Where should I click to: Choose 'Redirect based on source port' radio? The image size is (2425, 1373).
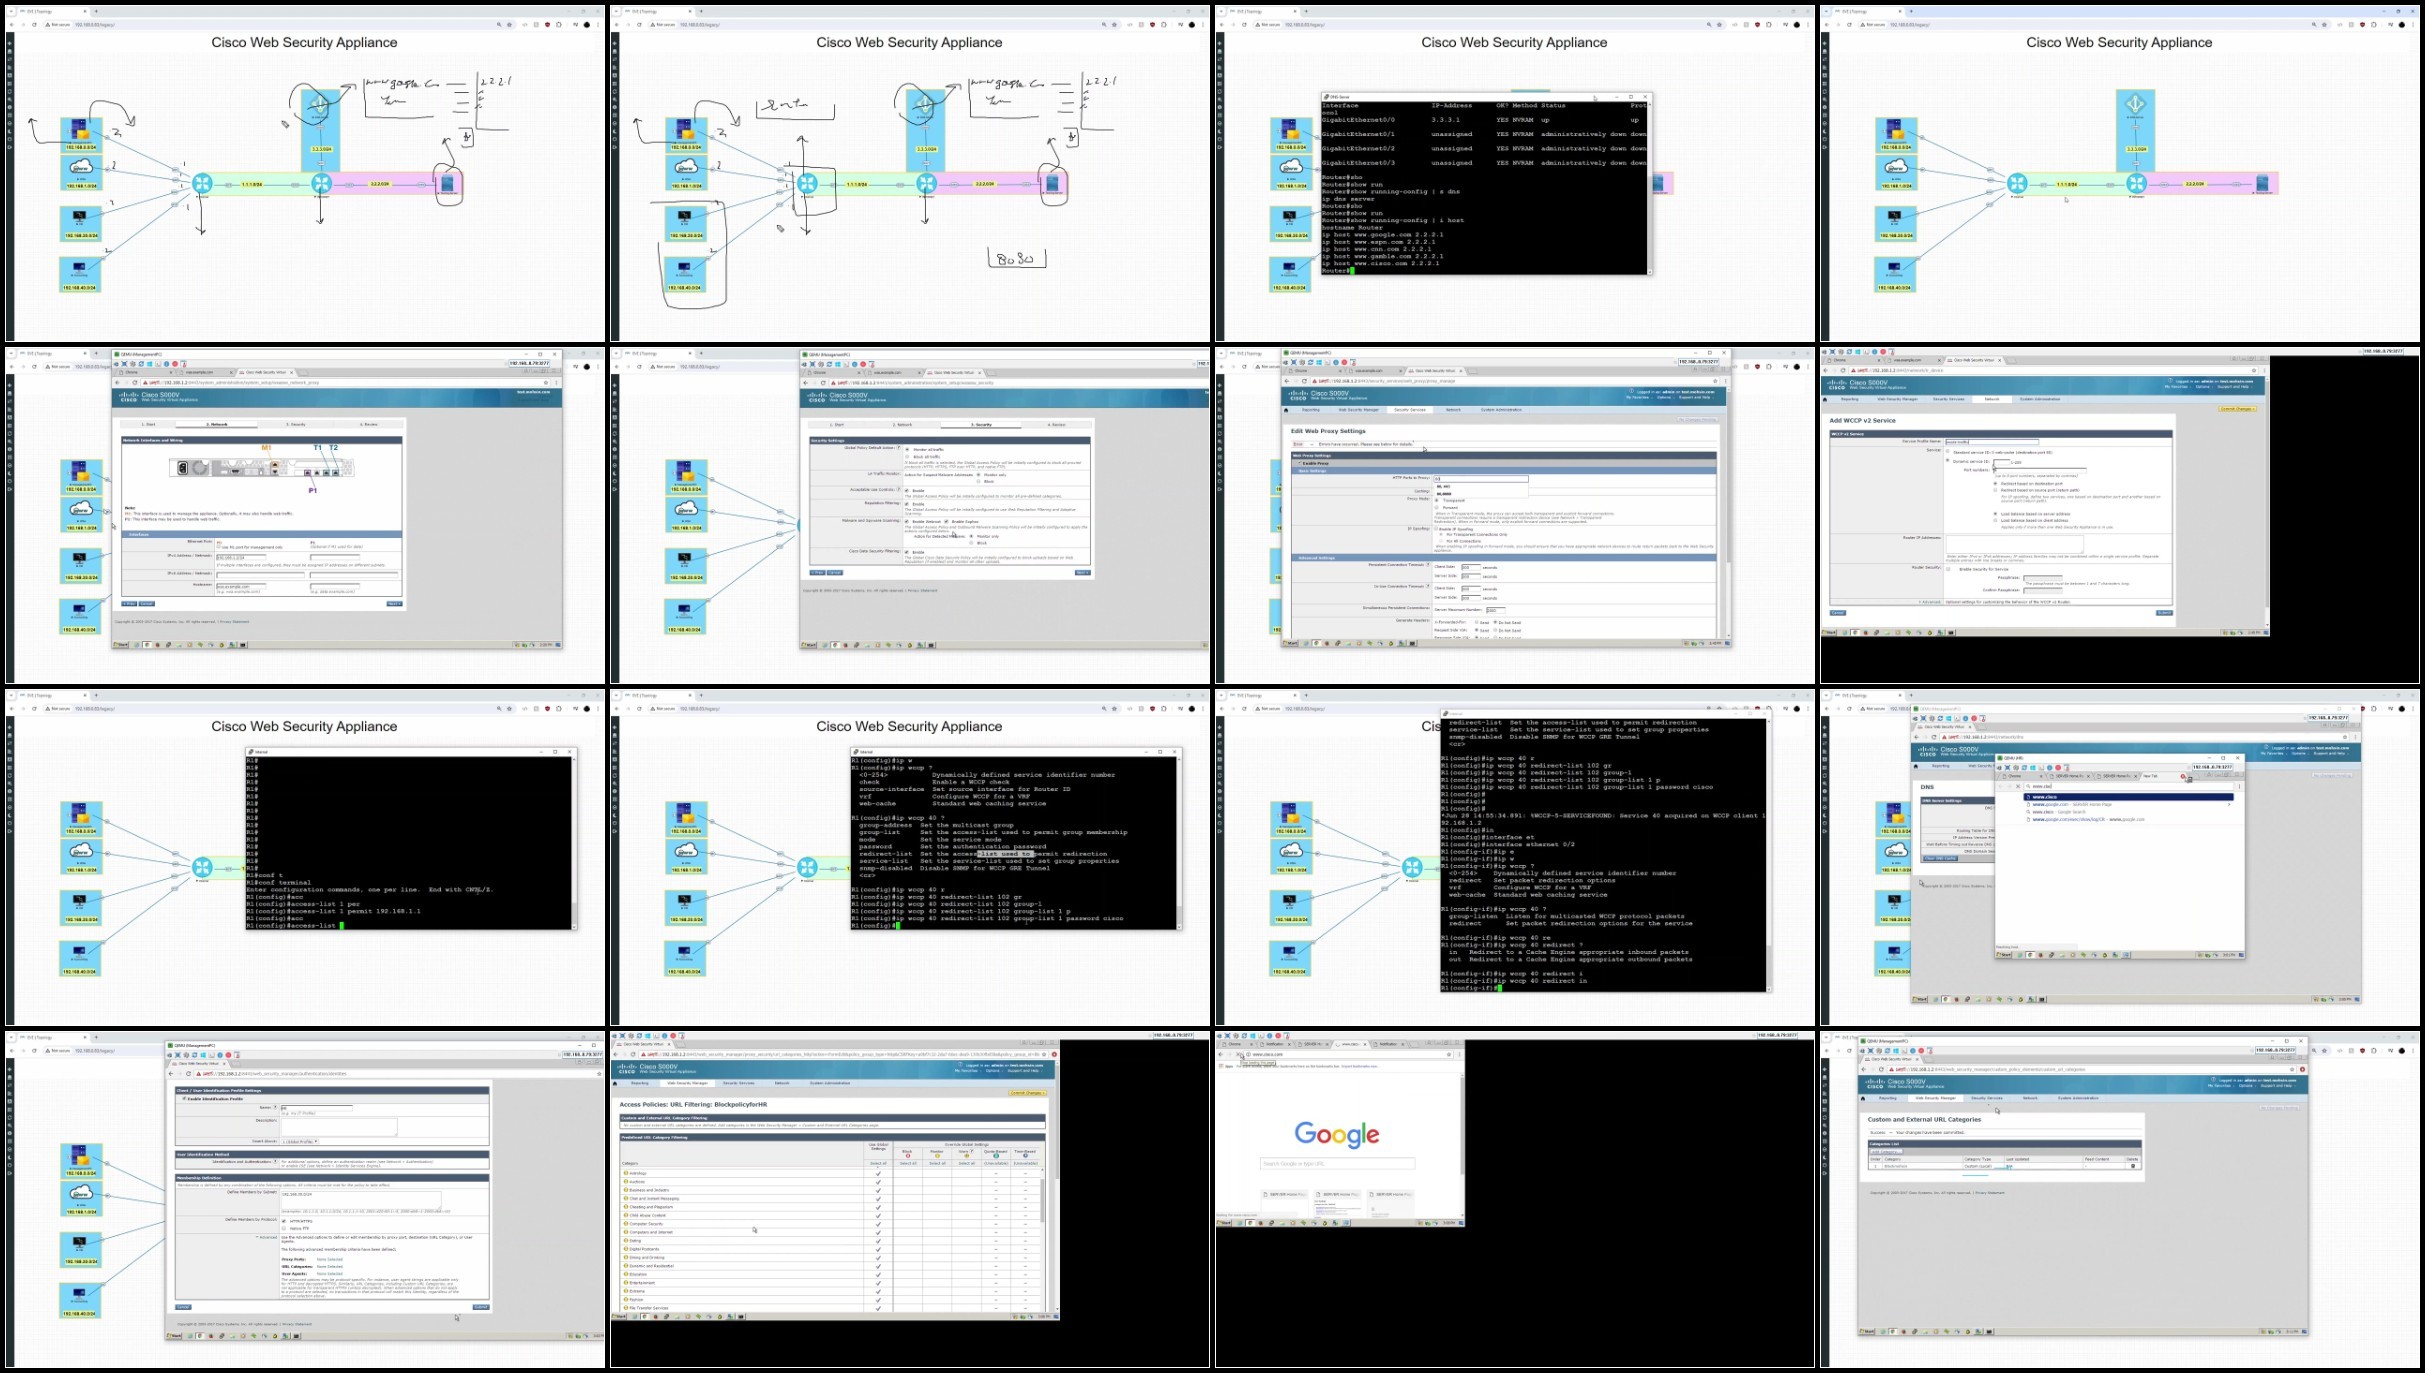(1995, 490)
